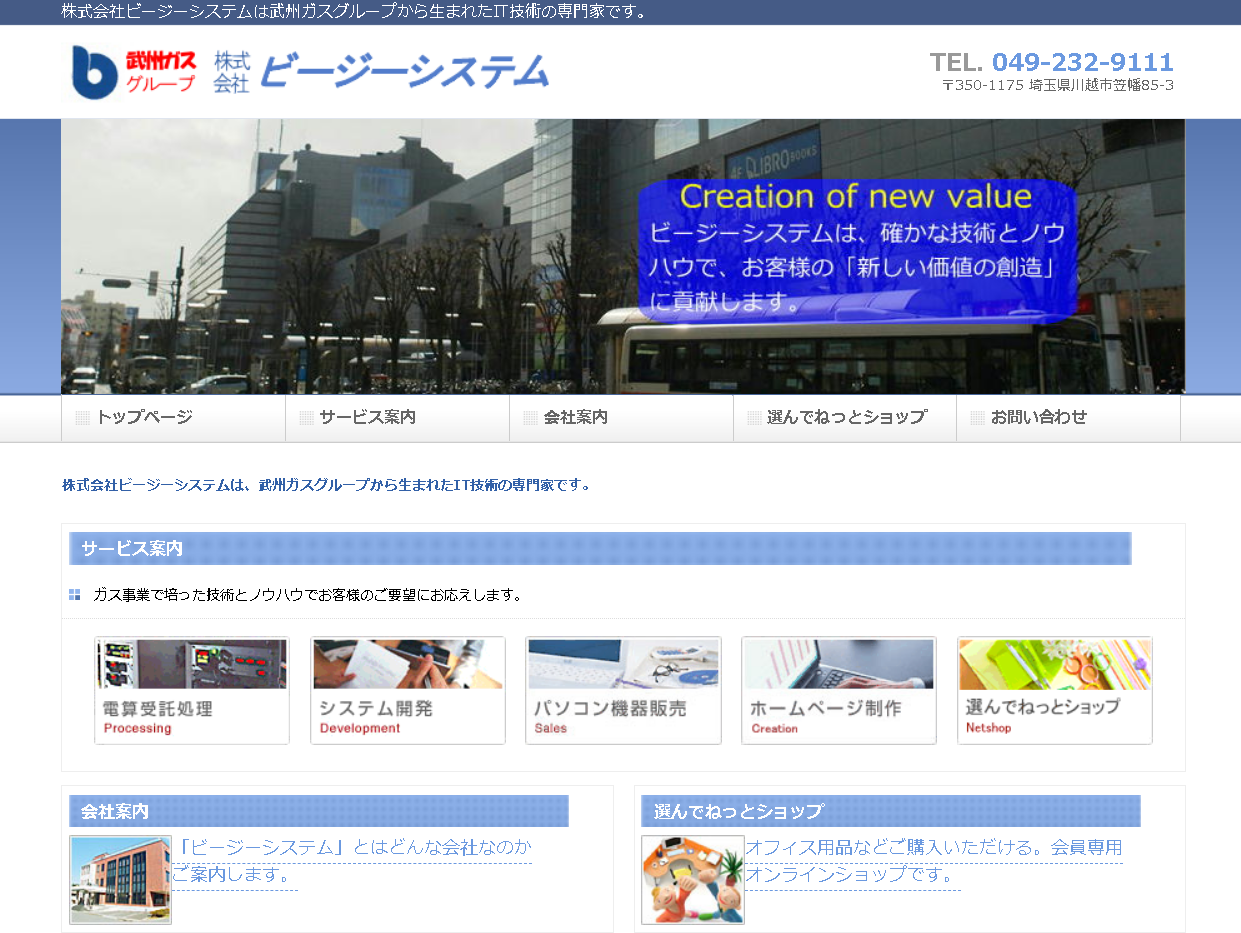
Task: Click お問い合わせ in the navigation bar
Action: point(1038,418)
